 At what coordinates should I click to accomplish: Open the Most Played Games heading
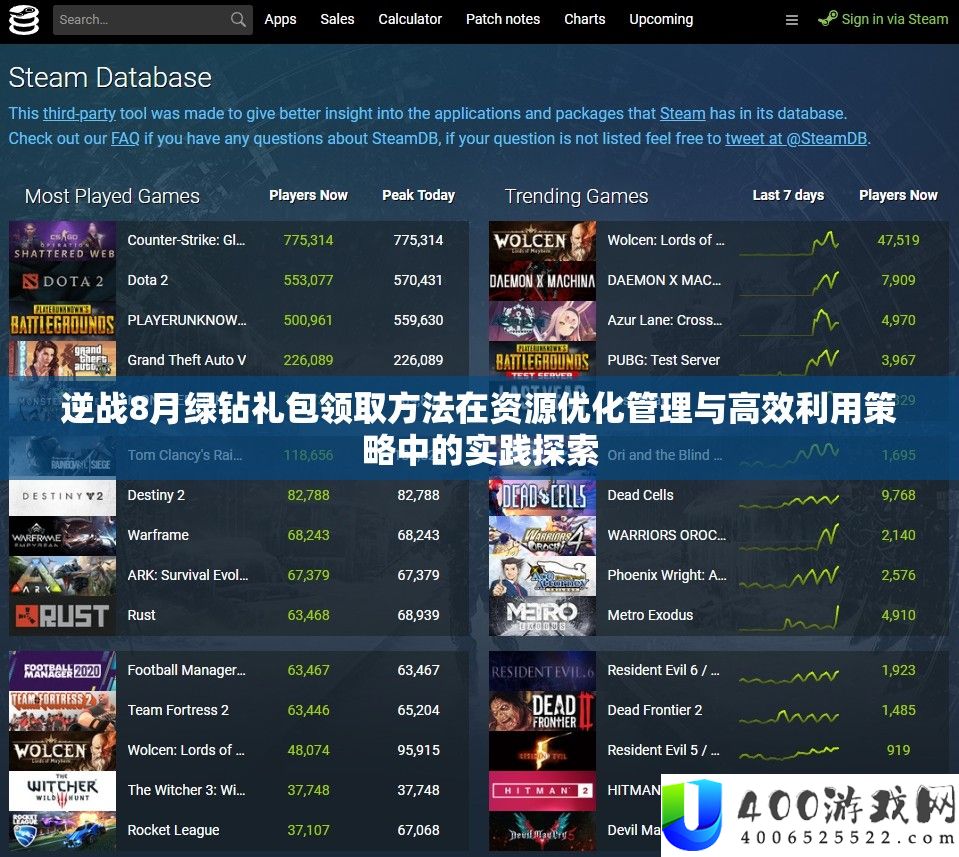112,196
